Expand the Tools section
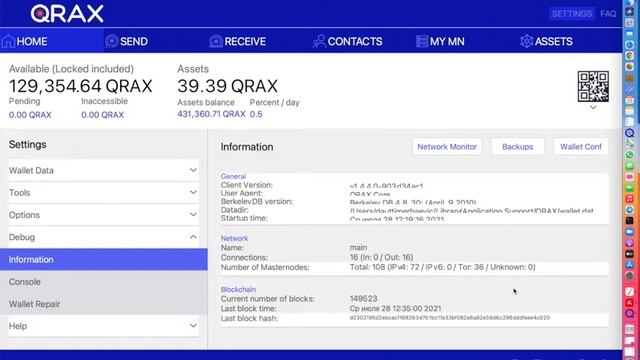This screenshot has width=640, height=360. 104,193
